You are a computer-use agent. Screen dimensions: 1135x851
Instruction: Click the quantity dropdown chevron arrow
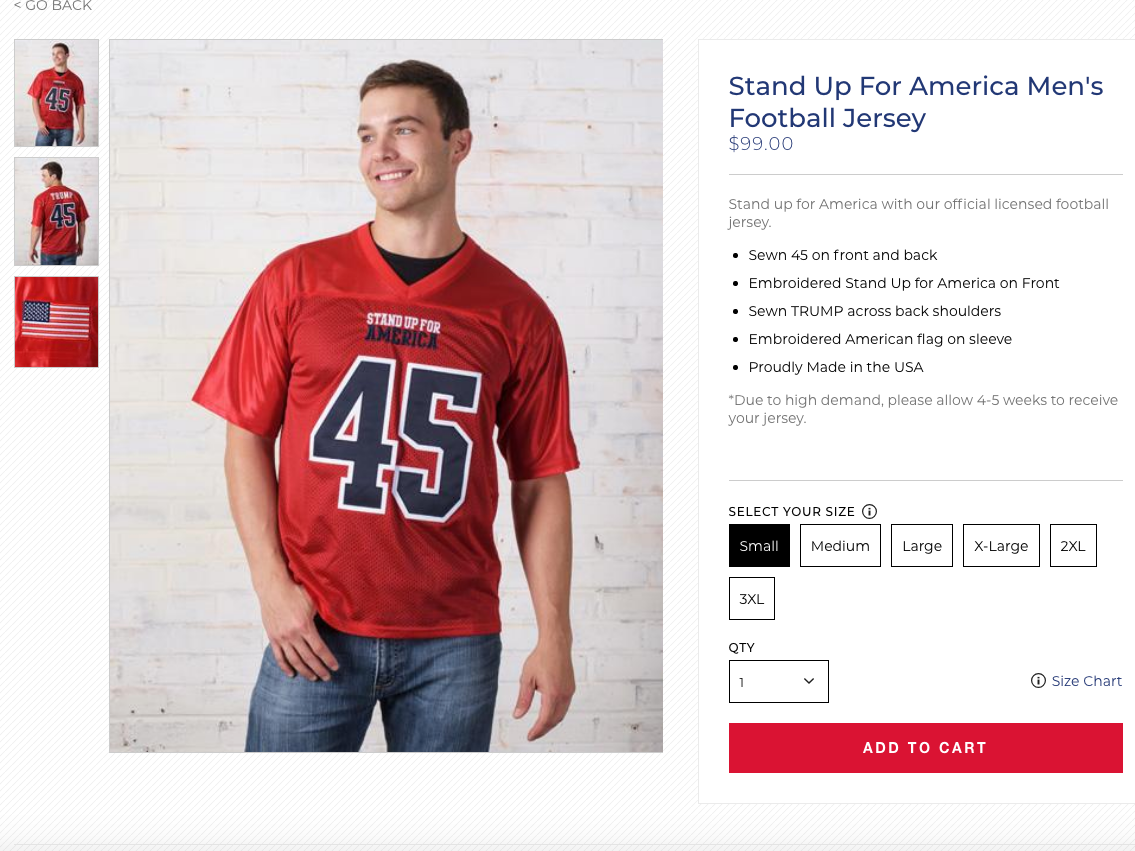pyautogui.click(x=809, y=681)
